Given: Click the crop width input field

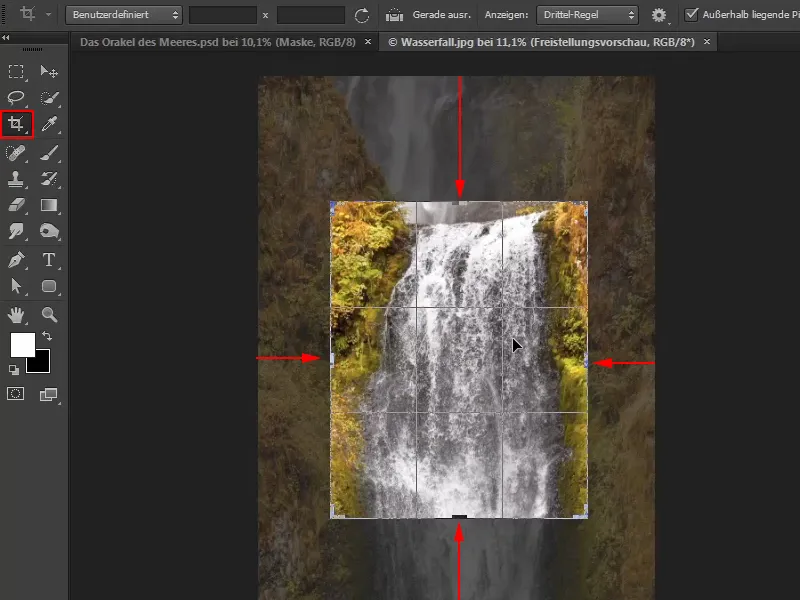Looking at the screenshot, I should (x=223, y=15).
